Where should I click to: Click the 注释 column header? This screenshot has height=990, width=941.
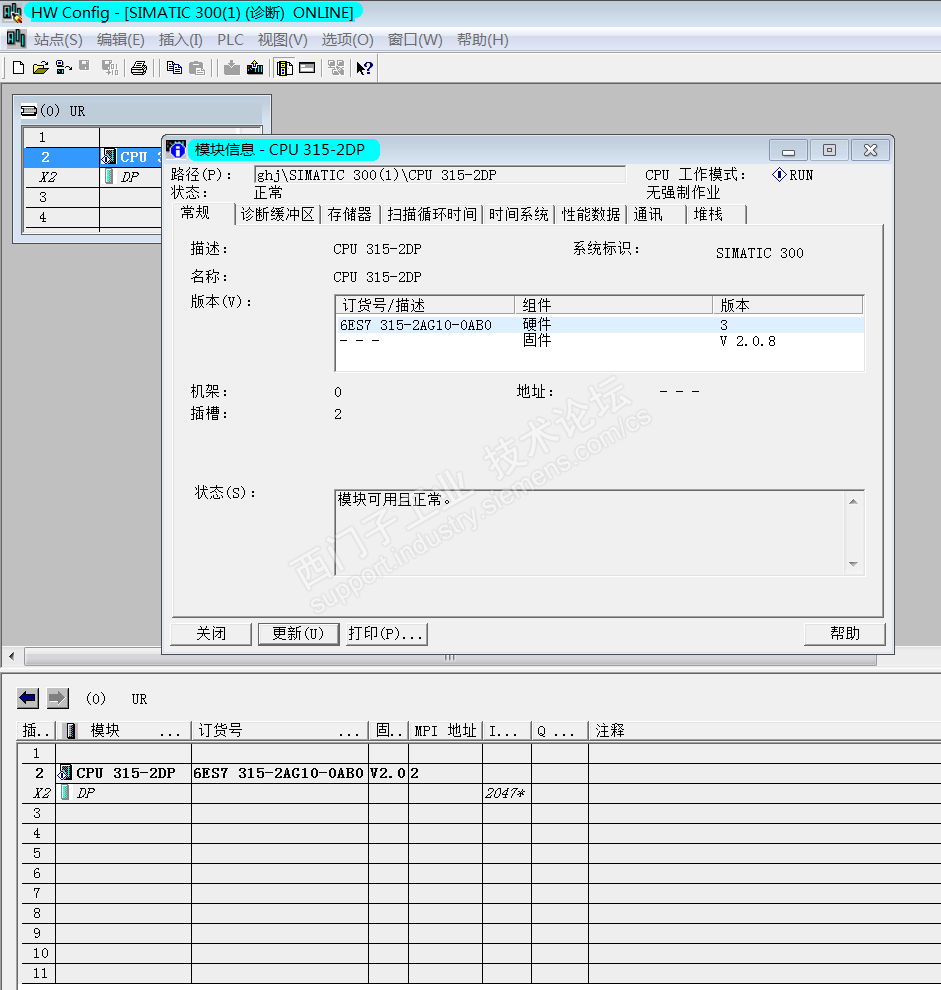[x=764, y=731]
